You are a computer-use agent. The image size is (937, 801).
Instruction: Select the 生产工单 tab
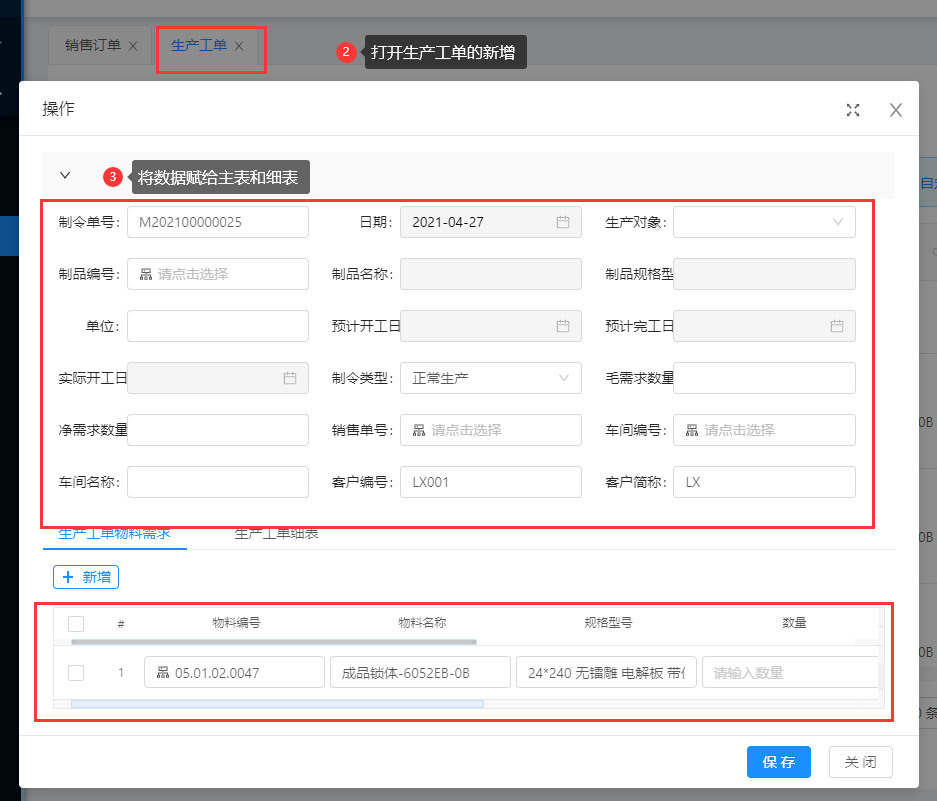point(199,45)
